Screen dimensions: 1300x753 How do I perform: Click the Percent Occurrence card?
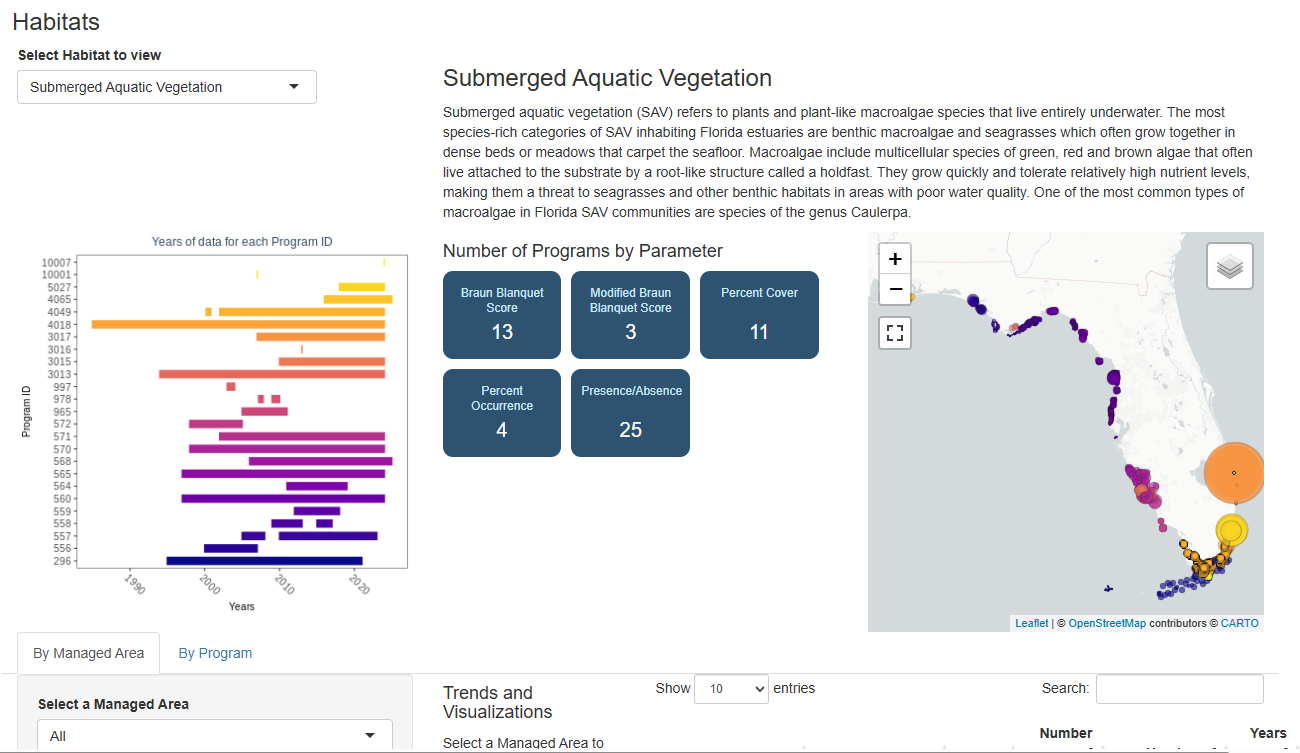pyautogui.click(x=502, y=413)
